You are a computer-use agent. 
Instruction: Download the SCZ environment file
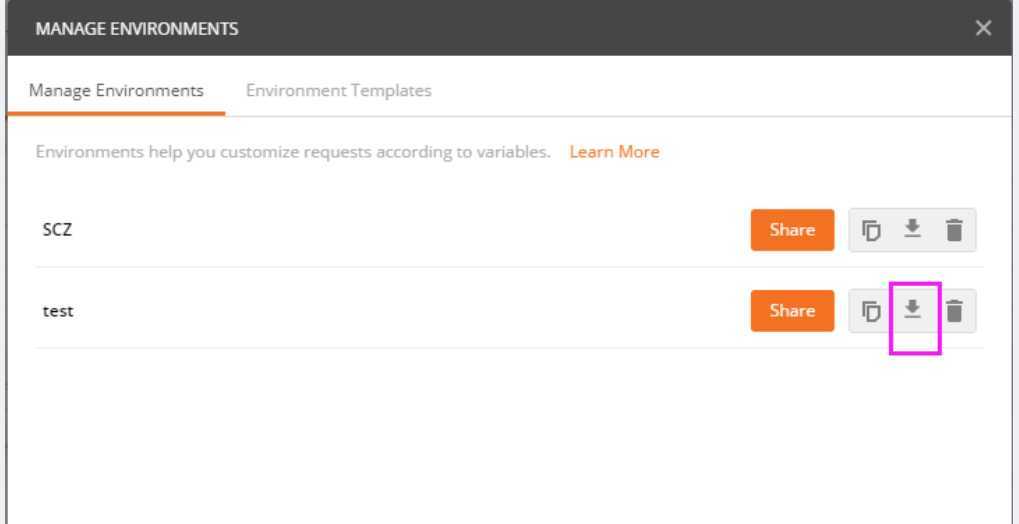[x=913, y=229]
